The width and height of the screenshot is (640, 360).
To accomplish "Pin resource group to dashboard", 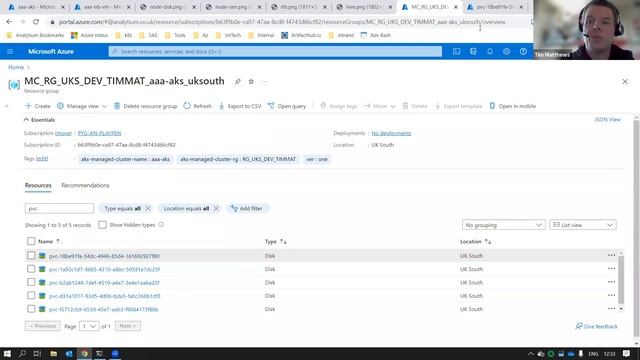I will tap(238, 81).
